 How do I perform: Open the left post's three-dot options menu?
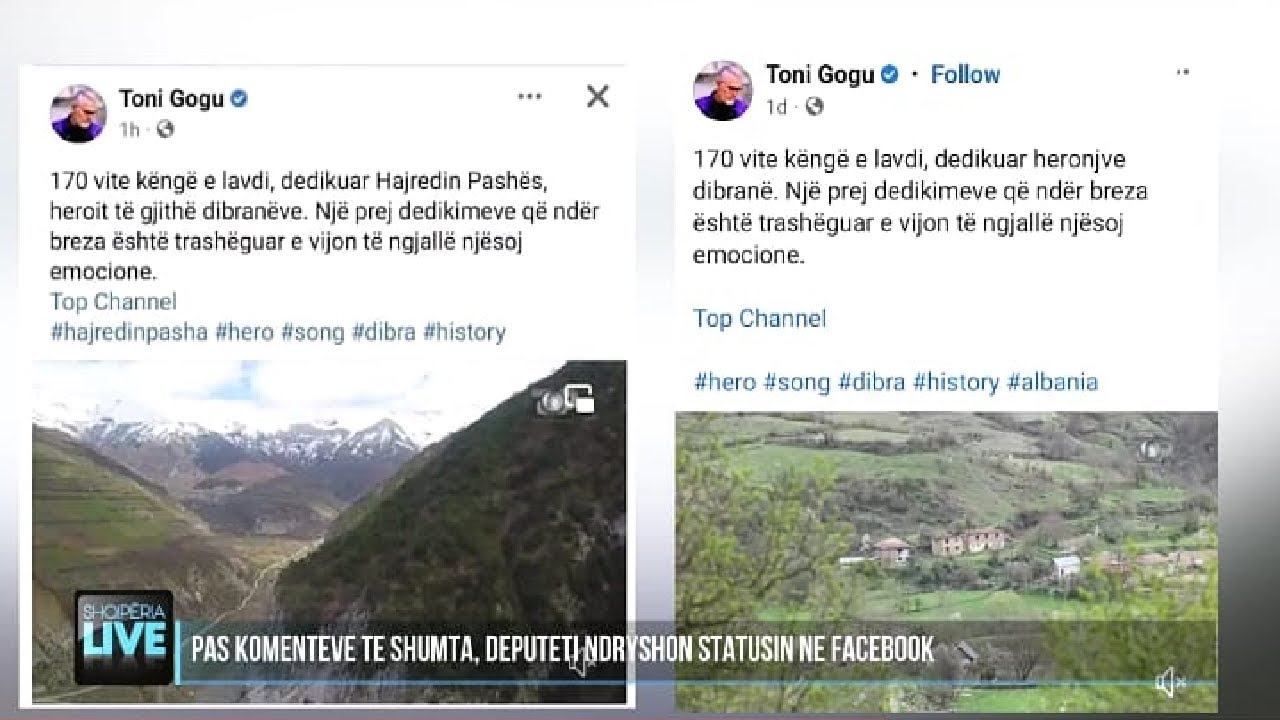[529, 97]
